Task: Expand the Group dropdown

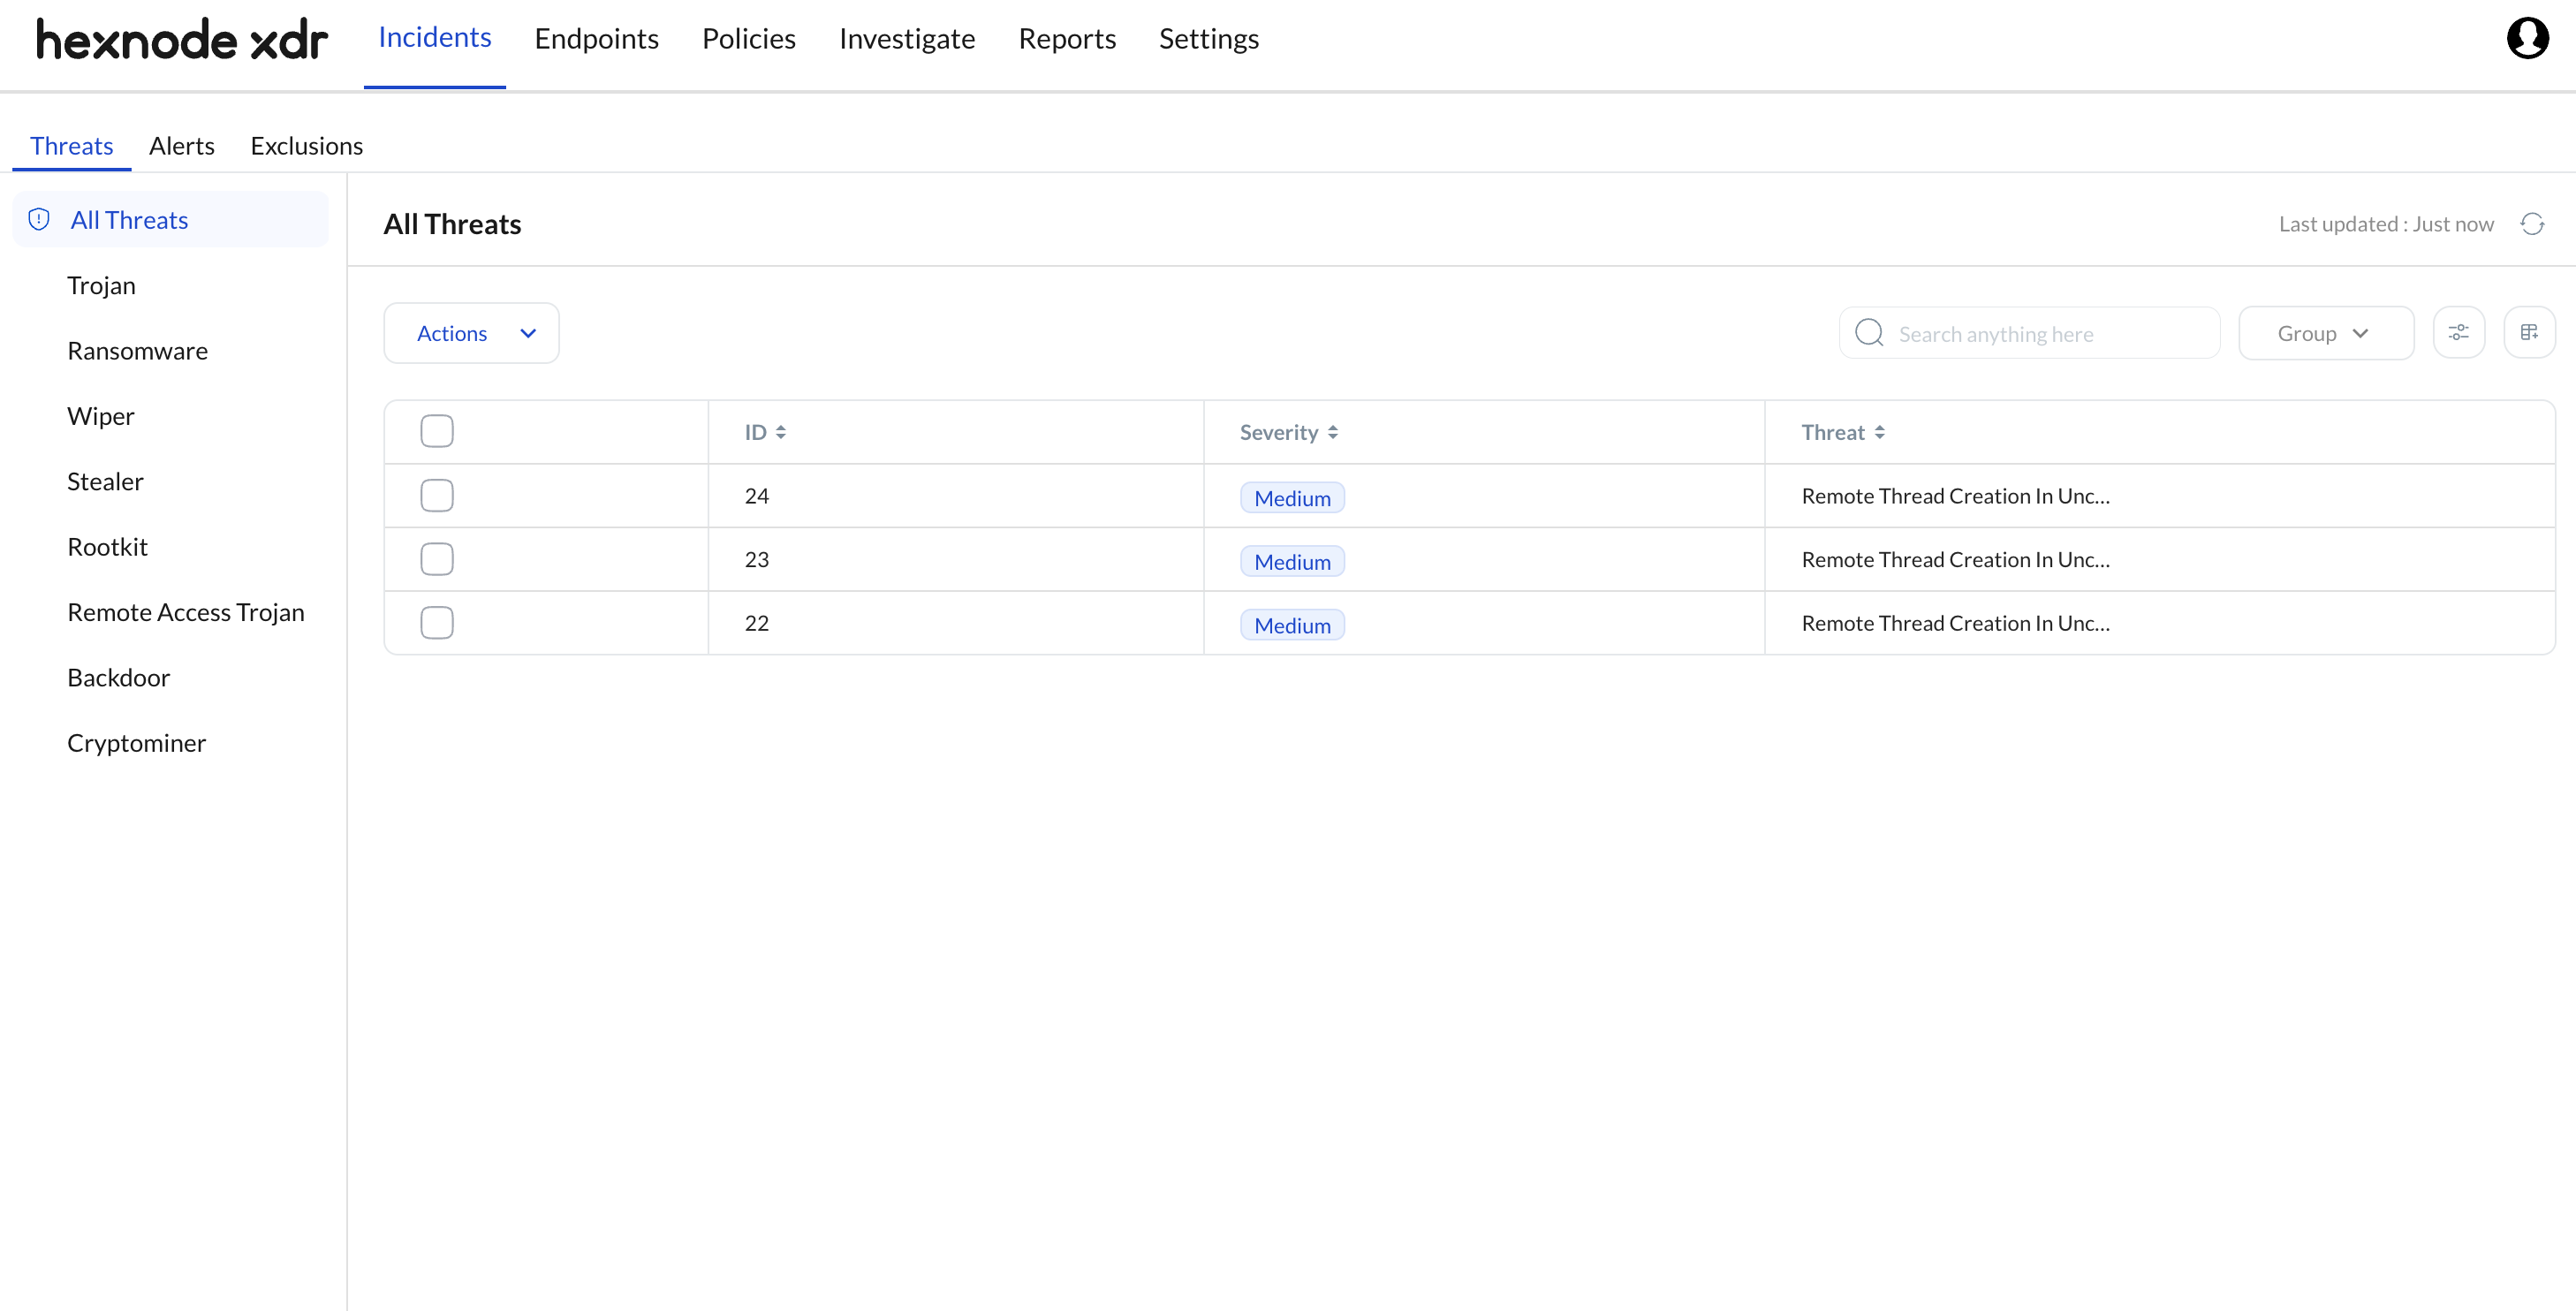Action: [2326, 333]
